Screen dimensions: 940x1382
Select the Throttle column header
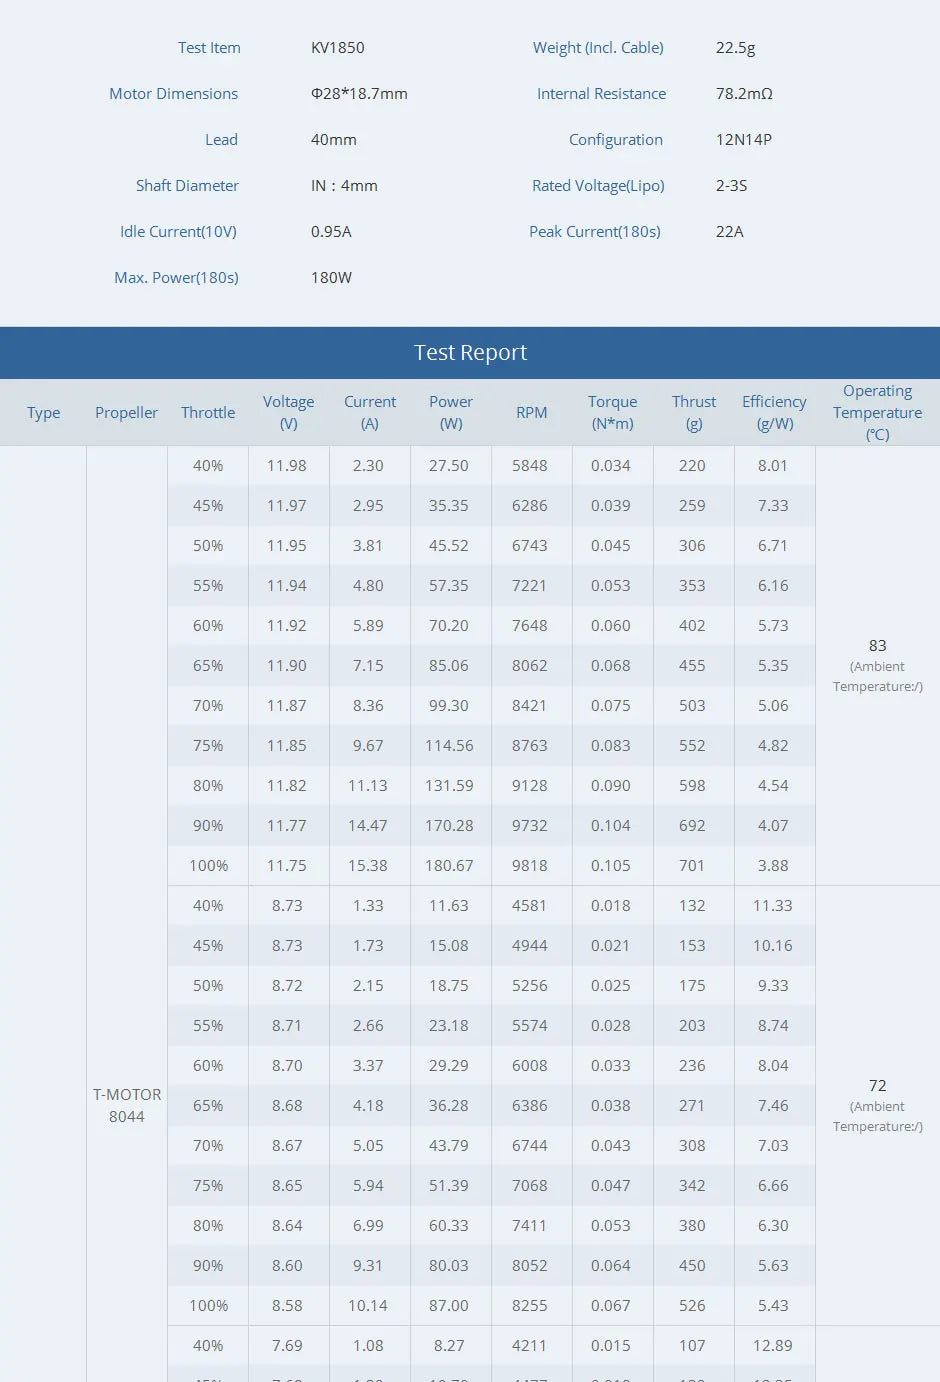coord(208,412)
